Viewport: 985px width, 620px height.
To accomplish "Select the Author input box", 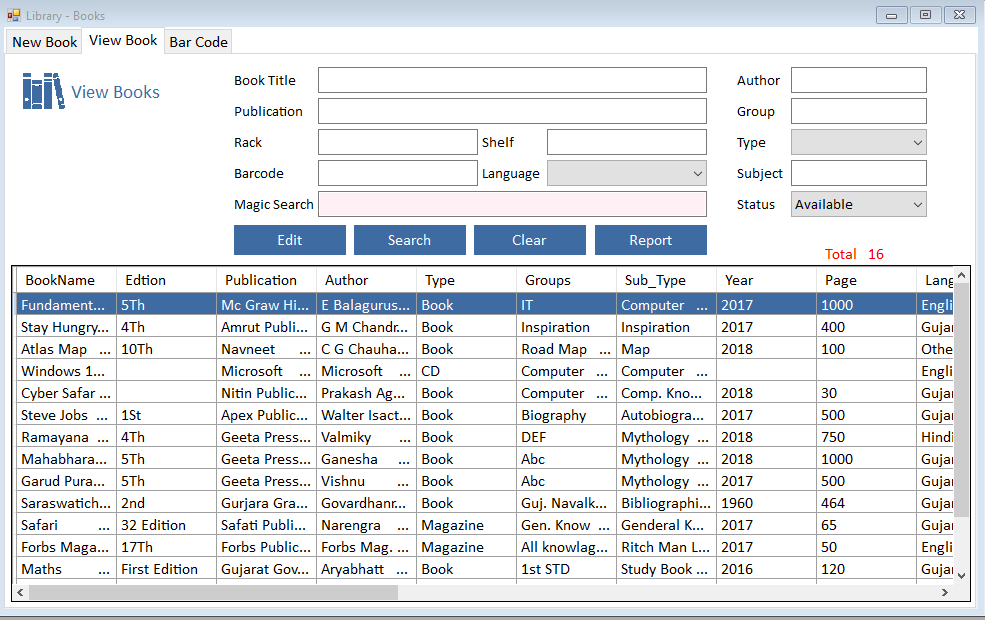I will coord(858,81).
